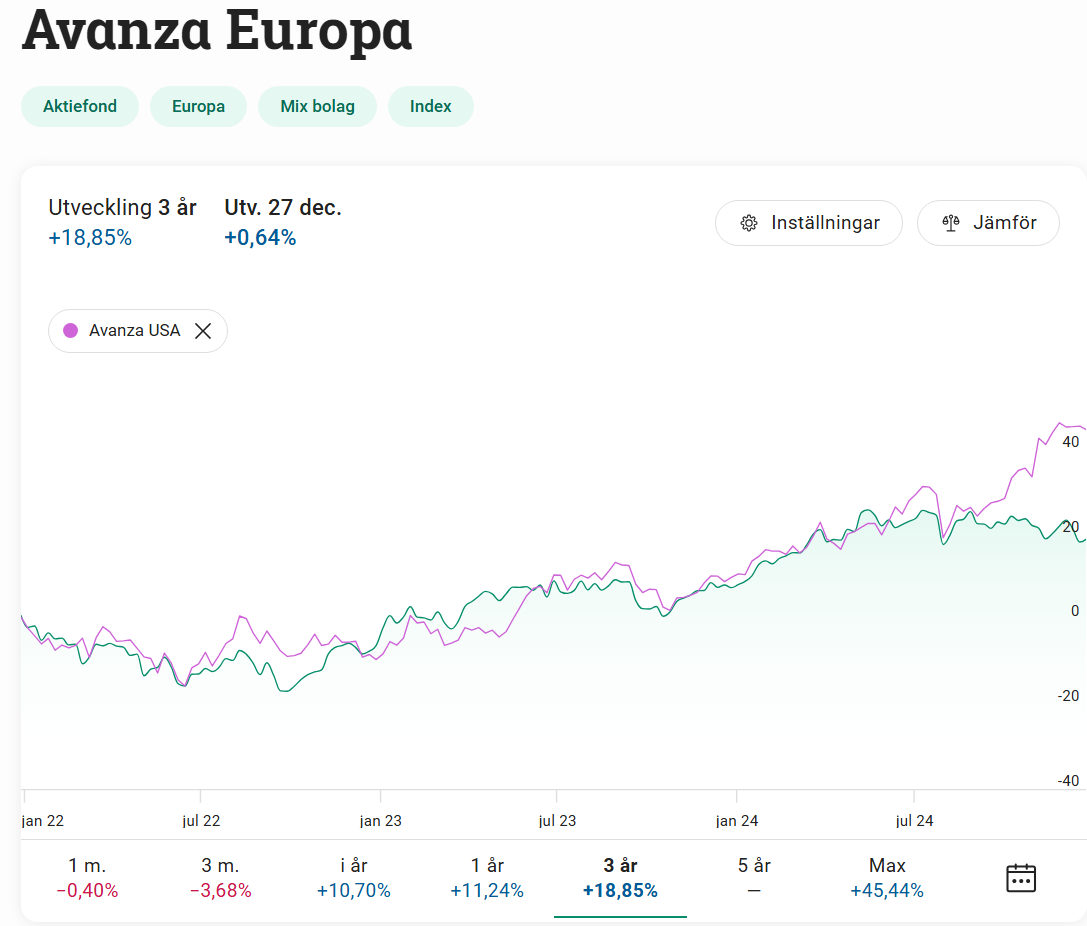The image size is (1087, 926).
Task: Choose the 5 år period tab
Action: click(754, 877)
